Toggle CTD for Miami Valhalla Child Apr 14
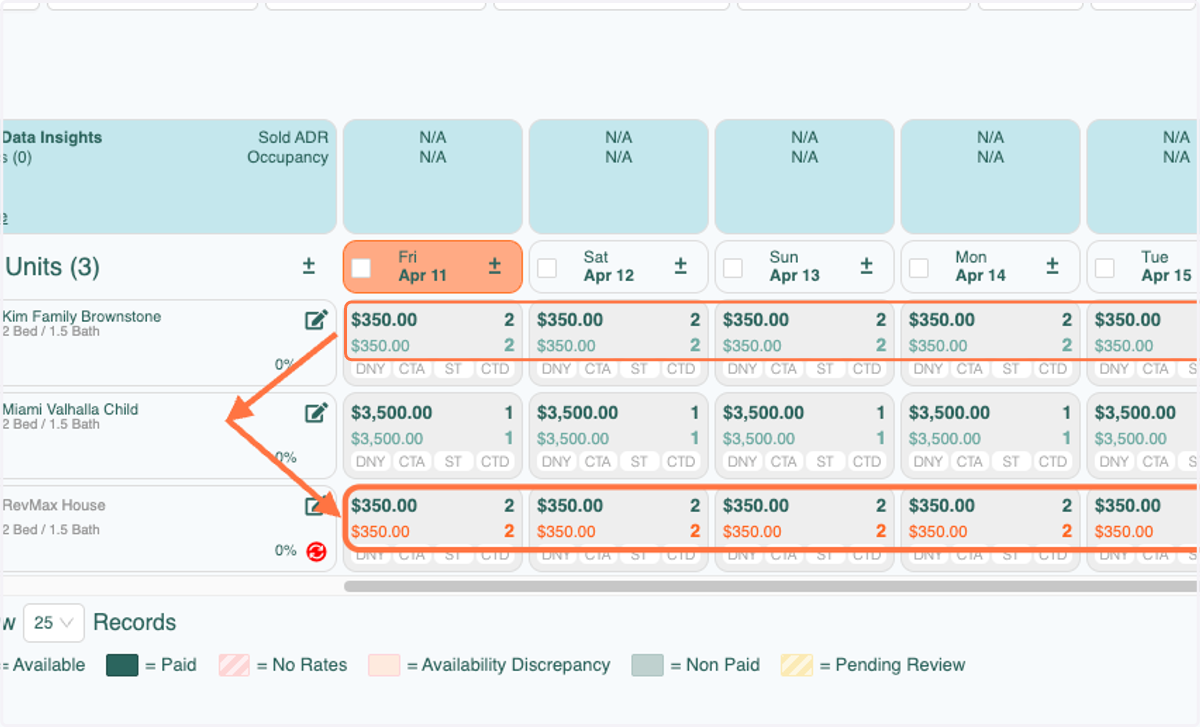1200x727 pixels. point(1053,461)
